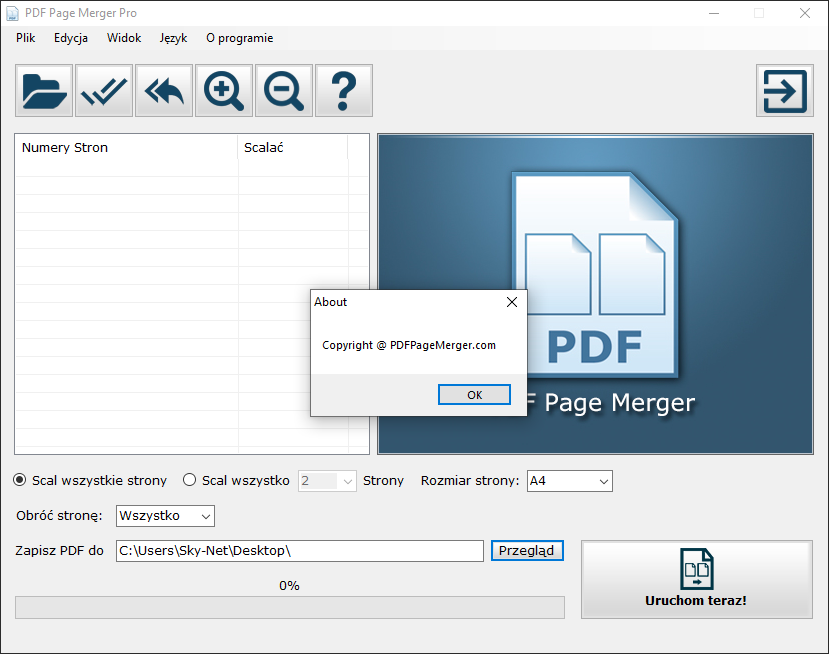Click the exit arrow icon at top right
This screenshot has width=829, height=654.
pos(785,90)
